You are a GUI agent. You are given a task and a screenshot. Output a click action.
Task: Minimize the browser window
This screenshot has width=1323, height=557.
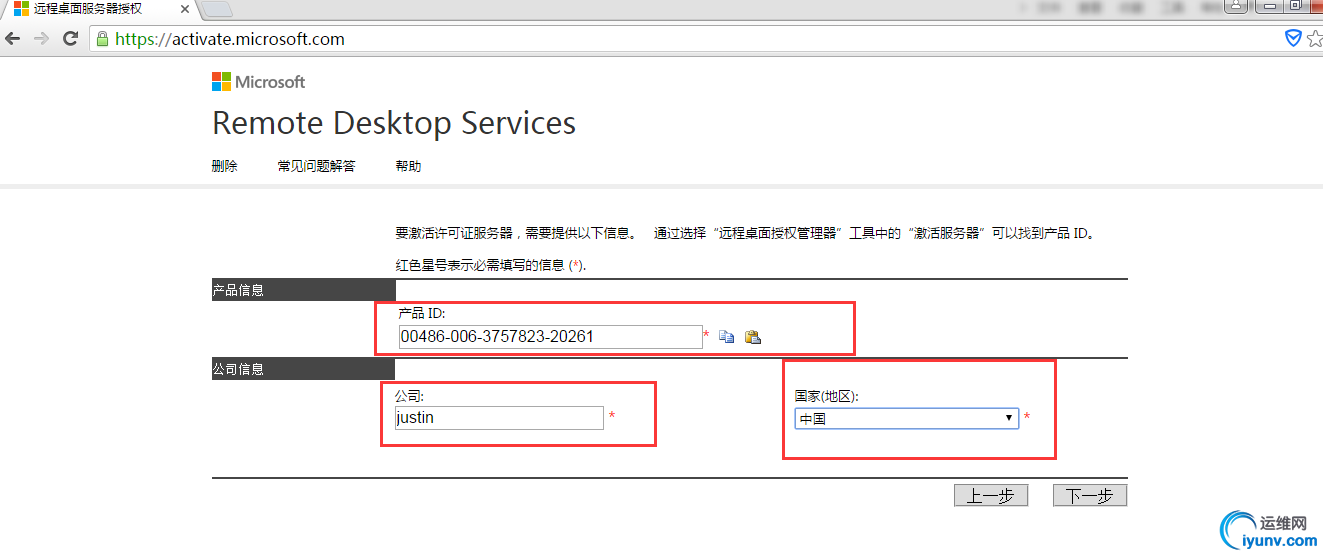[1269, 6]
